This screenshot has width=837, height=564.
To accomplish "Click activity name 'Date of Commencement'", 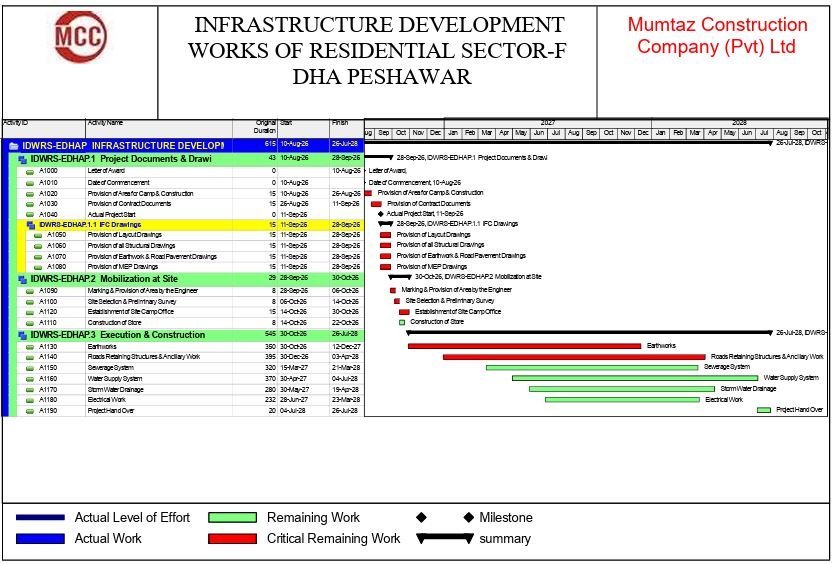I will pos(119,182).
